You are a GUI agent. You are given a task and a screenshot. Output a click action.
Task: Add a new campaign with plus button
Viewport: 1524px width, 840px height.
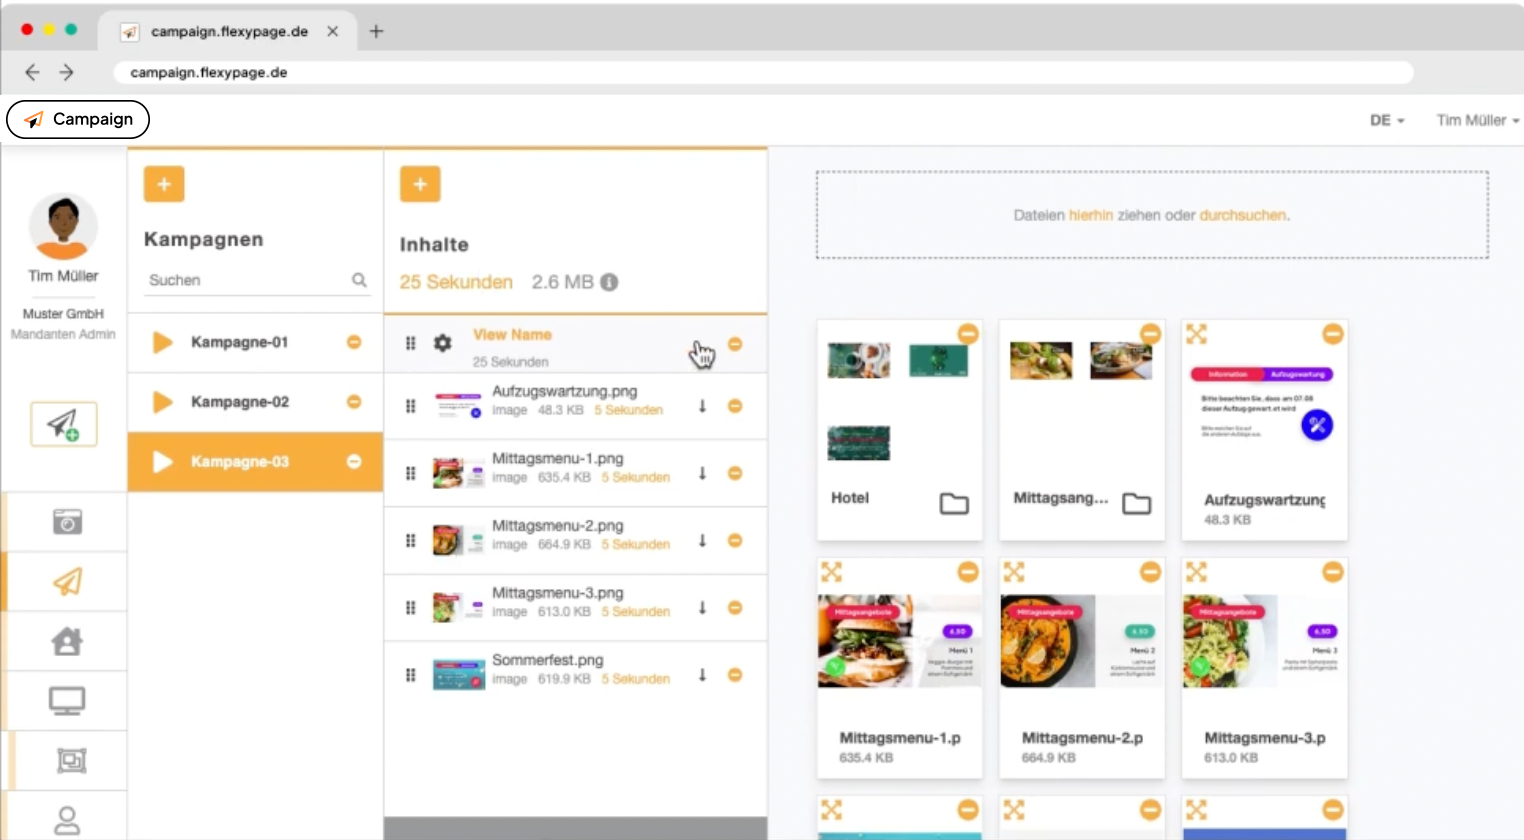(164, 184)
